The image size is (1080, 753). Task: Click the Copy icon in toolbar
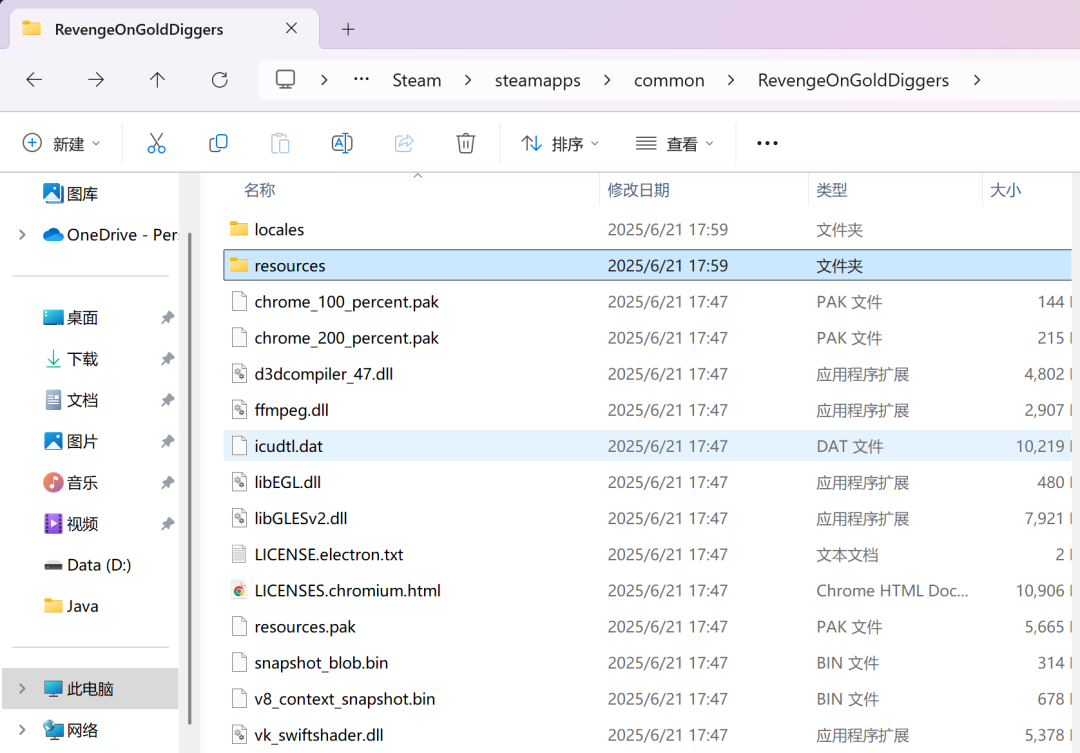pyautogui.click(x=218, y=143)
